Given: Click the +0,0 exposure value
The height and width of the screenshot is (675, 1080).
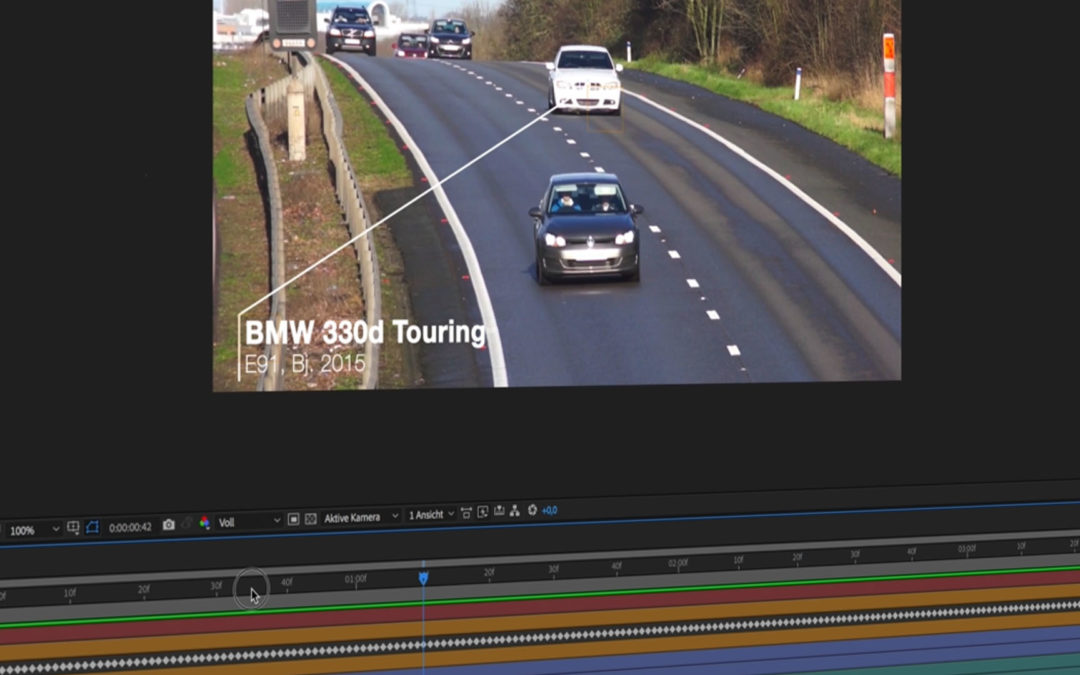Looking at the screenshot, I should pyautogui.click(x=550, y=510).
